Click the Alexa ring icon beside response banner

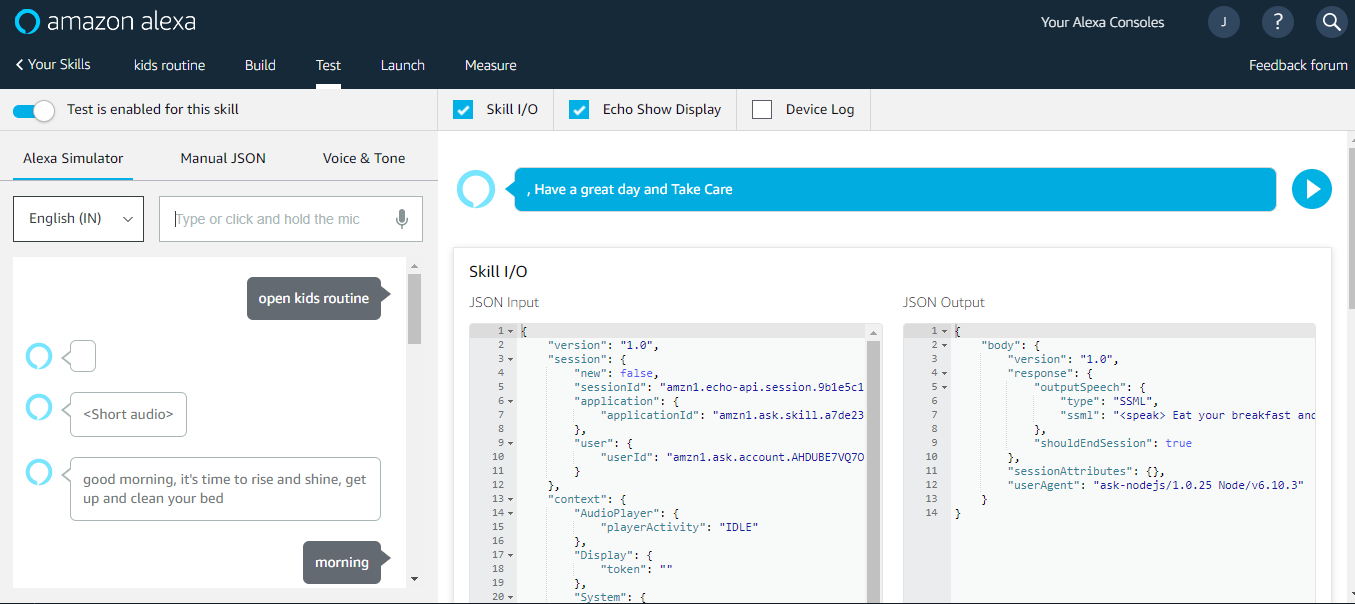pyautogui.click(x=476, y=189)
